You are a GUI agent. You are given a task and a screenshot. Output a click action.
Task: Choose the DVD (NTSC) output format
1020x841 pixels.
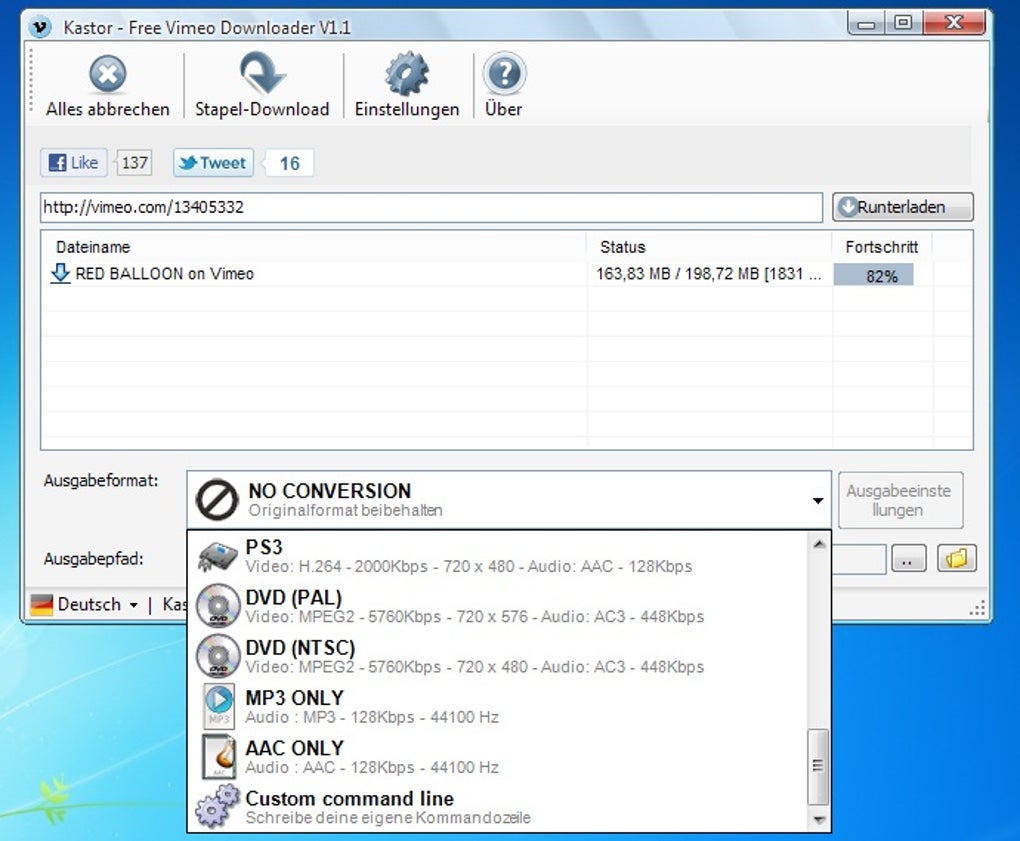point(498,656)
